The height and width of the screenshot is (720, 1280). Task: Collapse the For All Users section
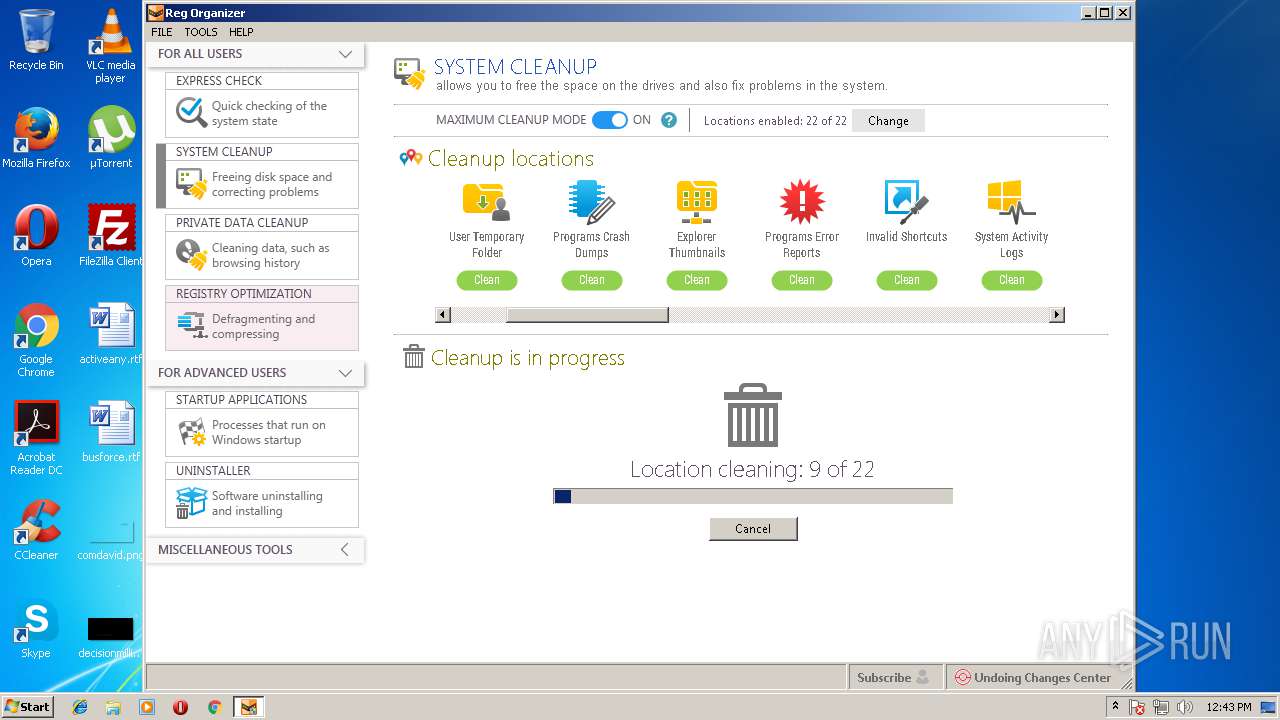pyautogui.click(x=345, y=54)
